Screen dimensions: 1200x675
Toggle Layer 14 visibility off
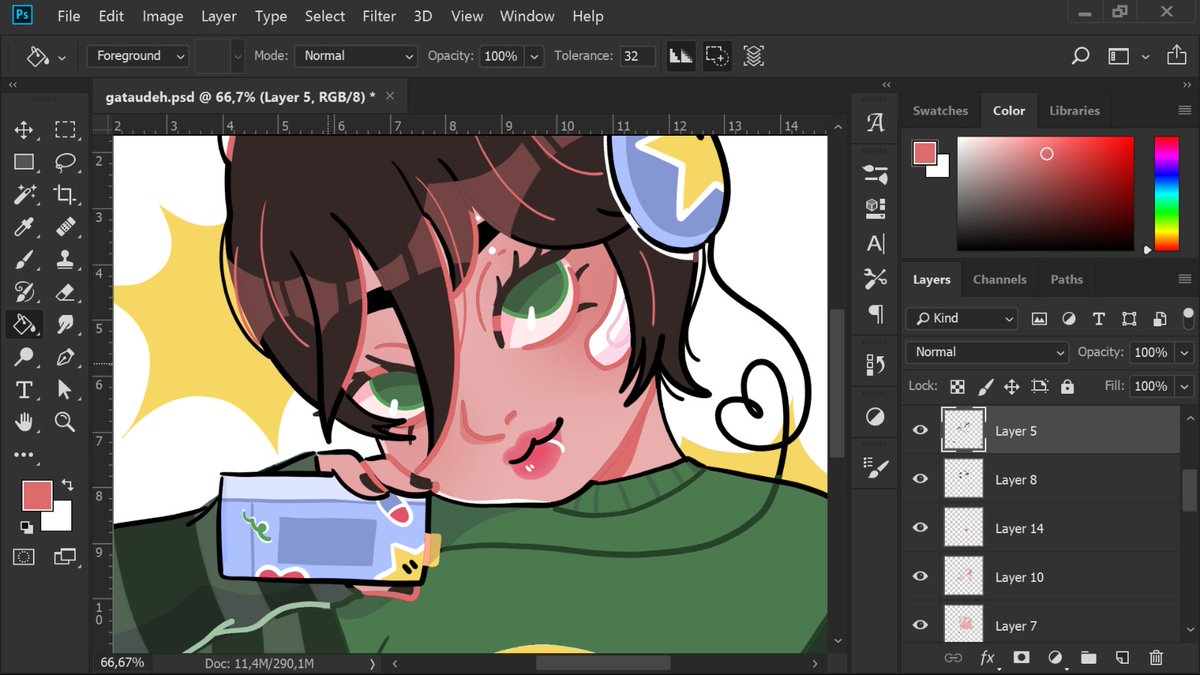(920, 527)
